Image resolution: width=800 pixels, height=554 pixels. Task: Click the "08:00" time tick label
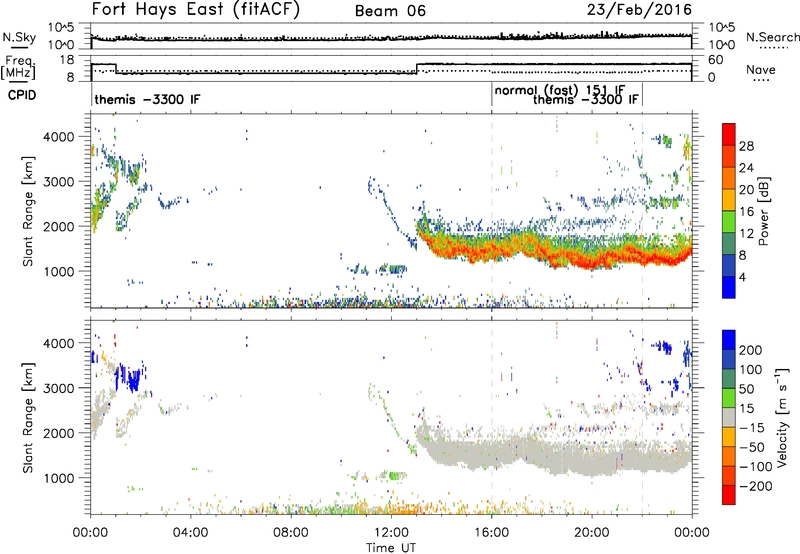tap(291, 533)
